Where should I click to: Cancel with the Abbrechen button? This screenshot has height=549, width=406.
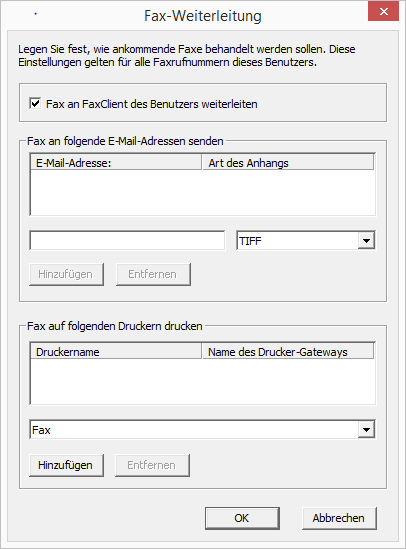click(339, 518)
